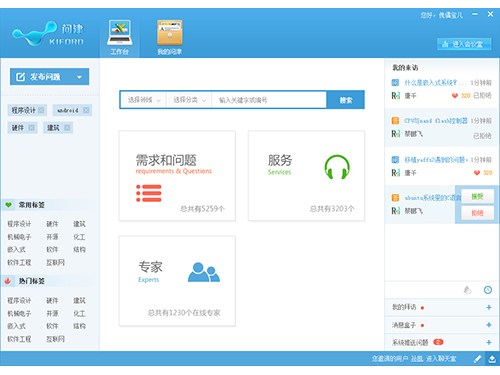Select 互联网 under 常用标签

[x=55, y=263]
